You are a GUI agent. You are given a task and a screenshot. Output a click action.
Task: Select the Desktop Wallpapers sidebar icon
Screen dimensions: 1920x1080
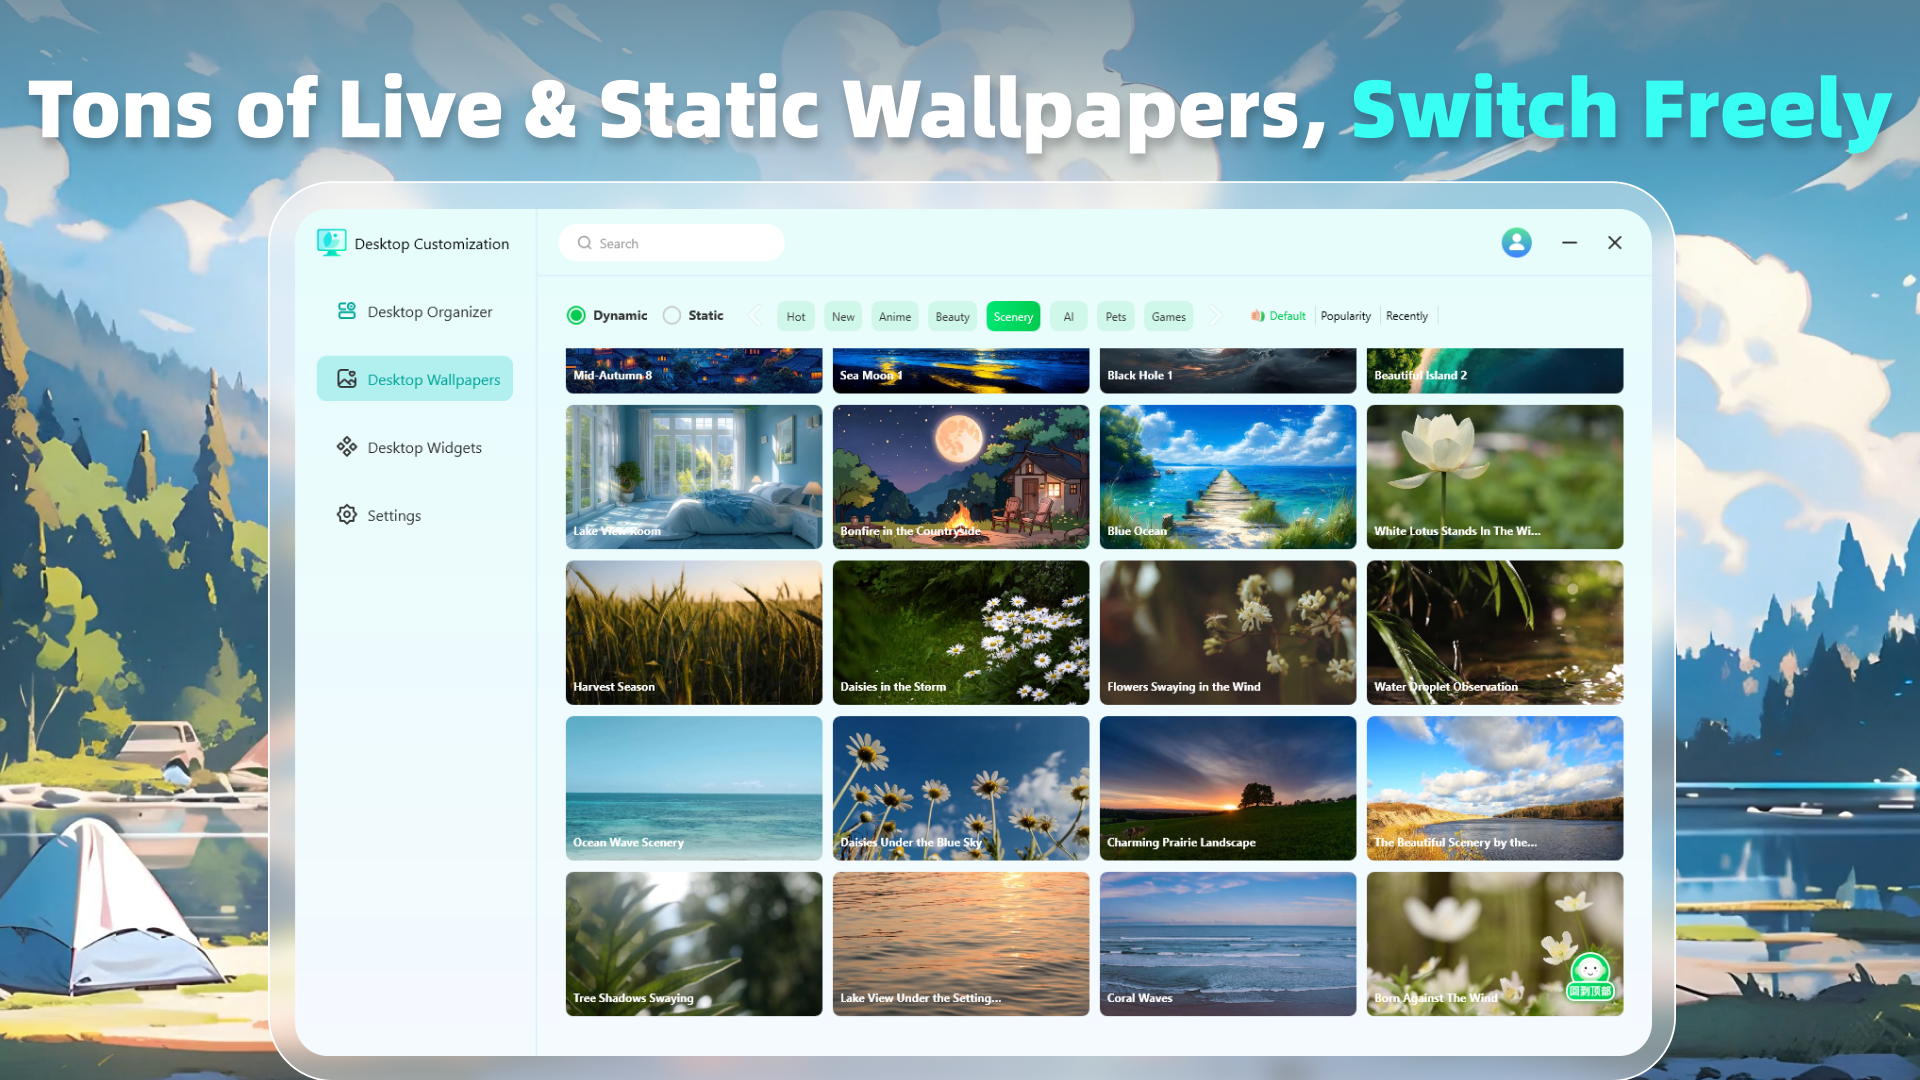pyautogui.click(x=347, y=379)
